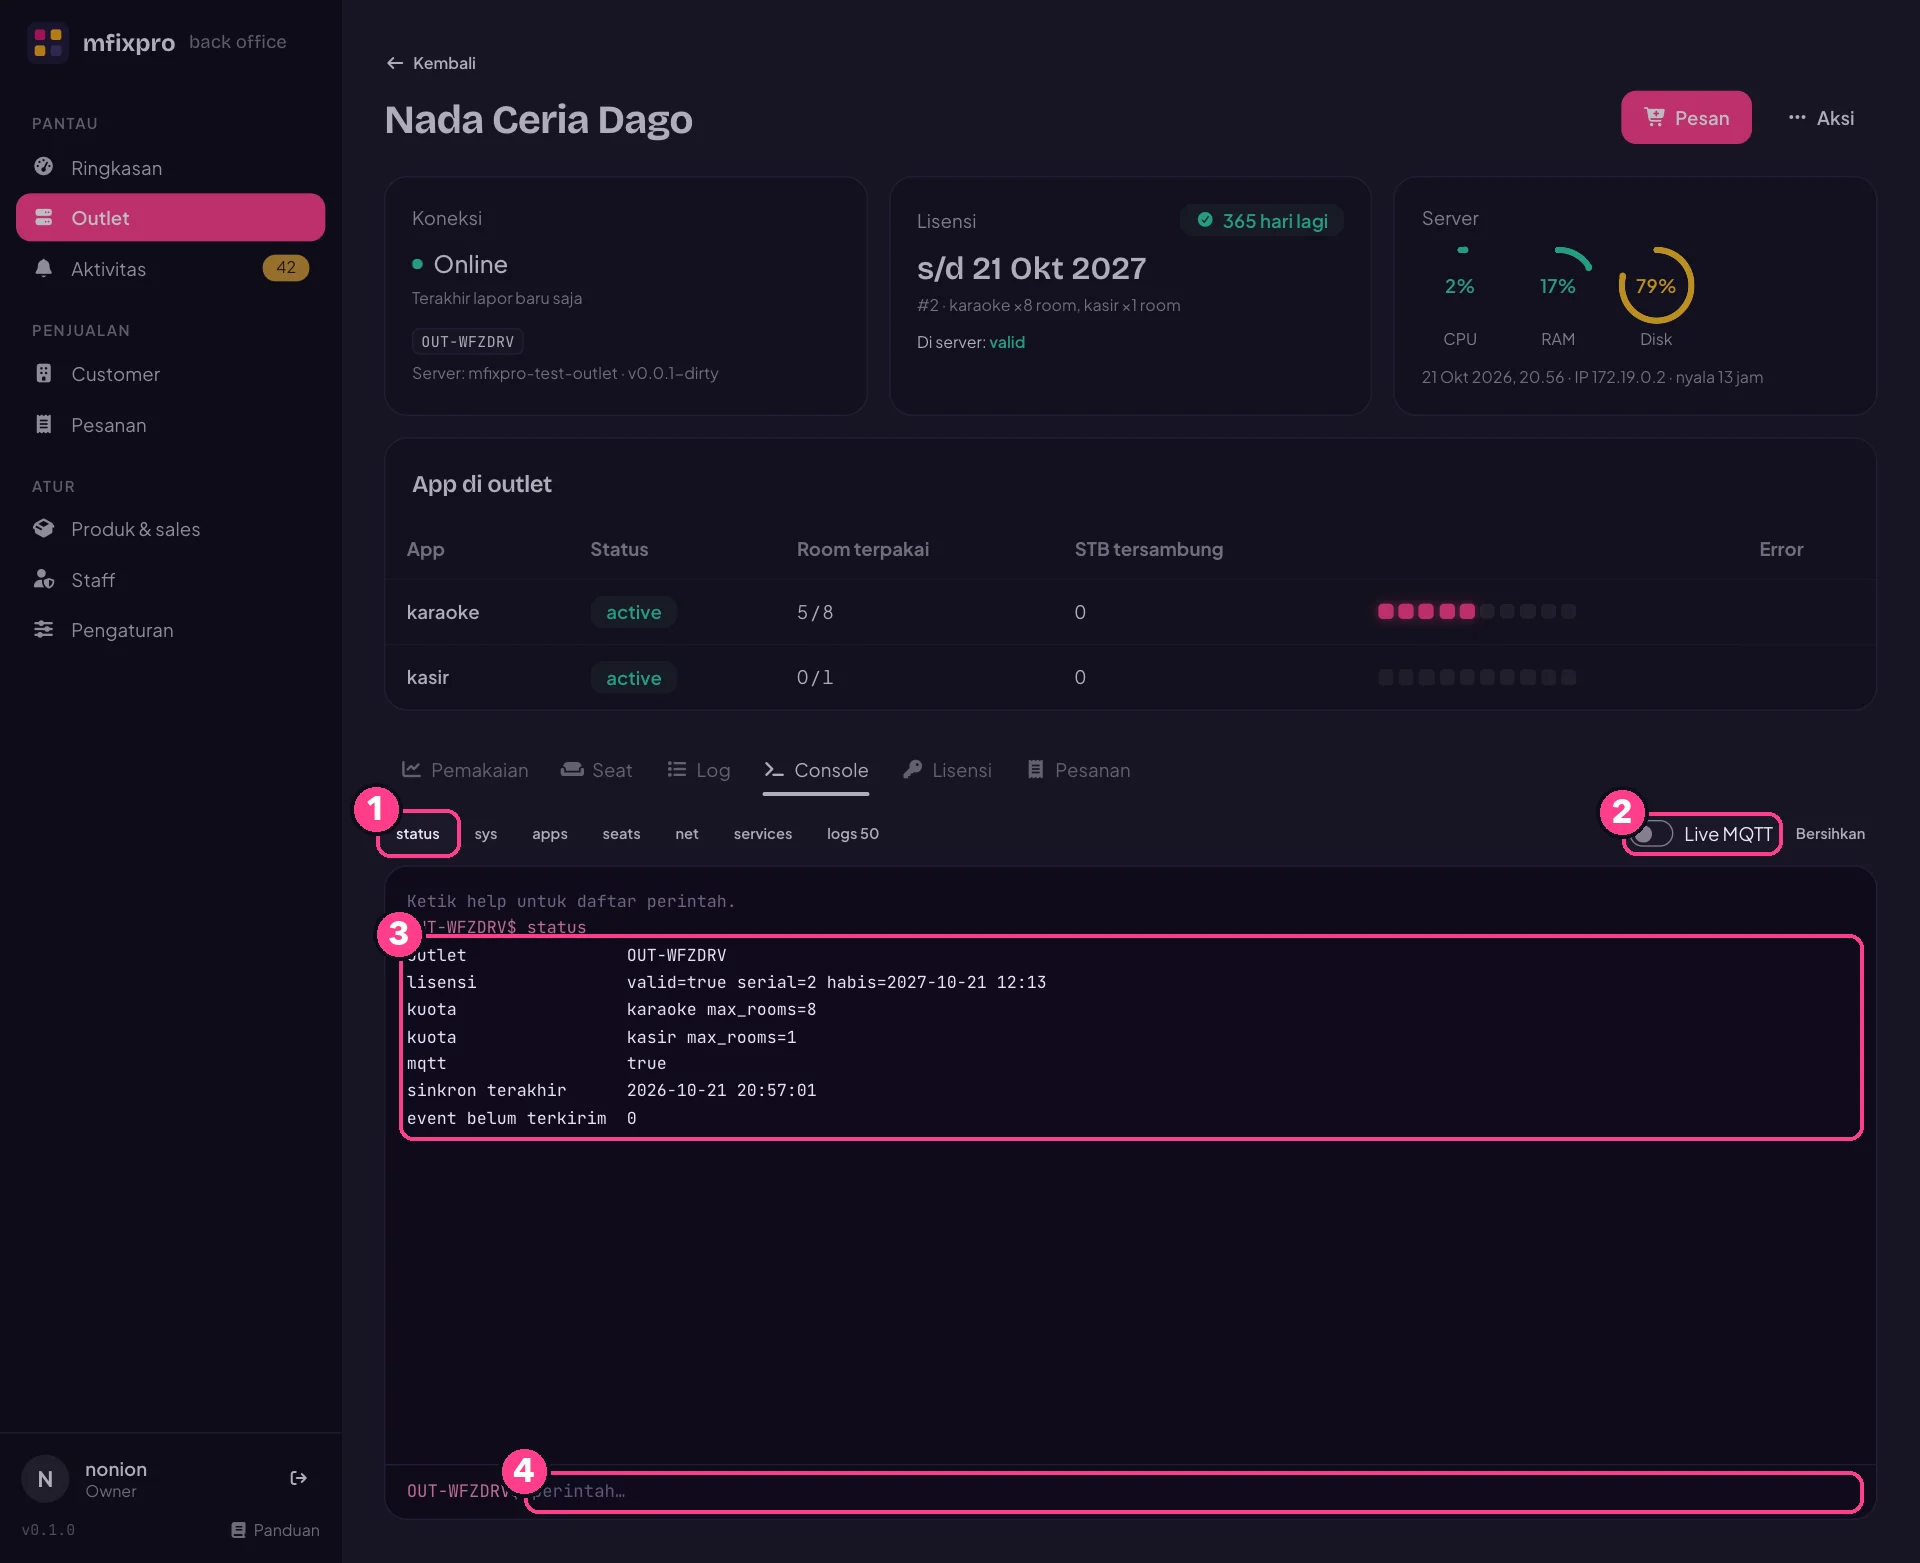
Task: Click the s/d 21 Okt 2027 date
Action: point(1031,268)
